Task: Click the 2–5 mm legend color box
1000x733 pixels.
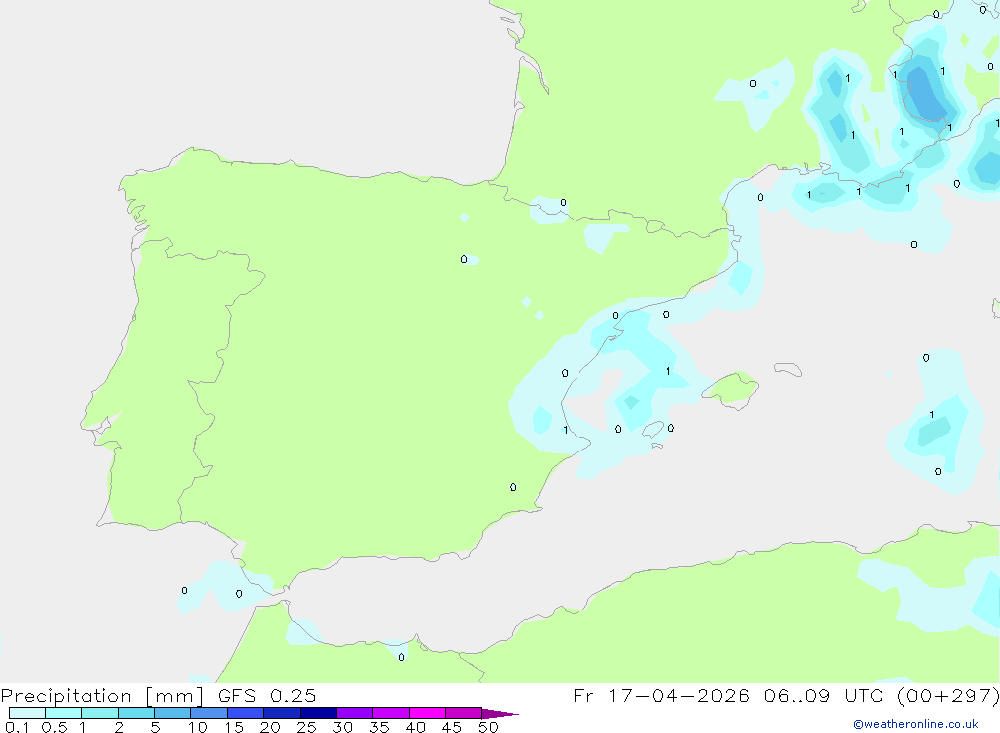Action: [x=136, y=713]
